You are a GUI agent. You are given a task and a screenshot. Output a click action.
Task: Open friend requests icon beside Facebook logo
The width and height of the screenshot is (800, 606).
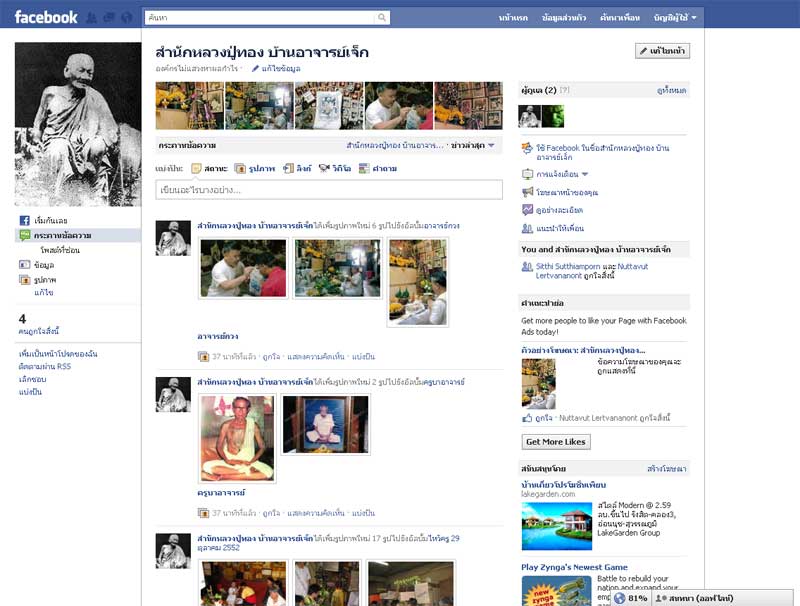click(x=93, y=18)
